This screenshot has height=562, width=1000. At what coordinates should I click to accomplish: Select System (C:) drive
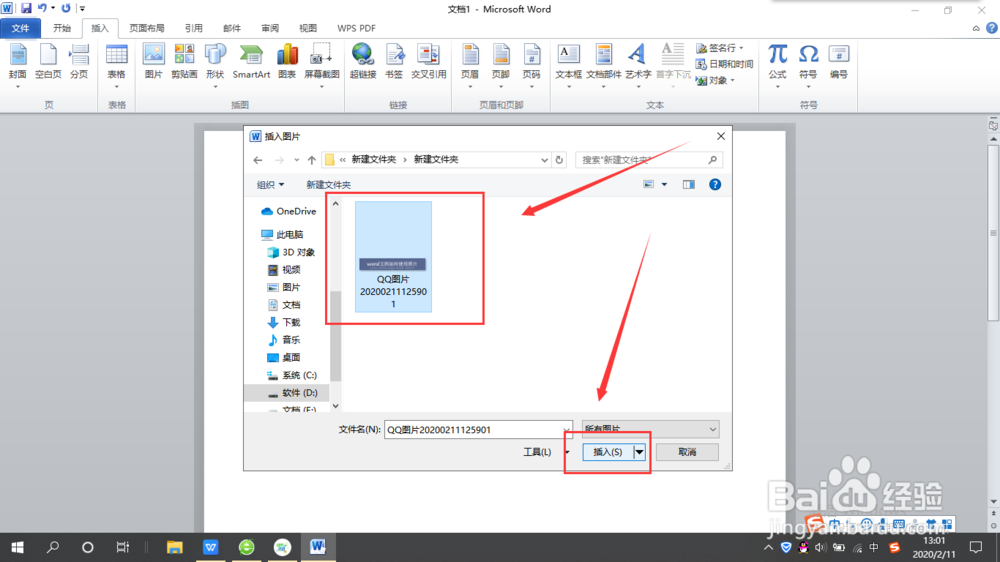coord(292,375)
